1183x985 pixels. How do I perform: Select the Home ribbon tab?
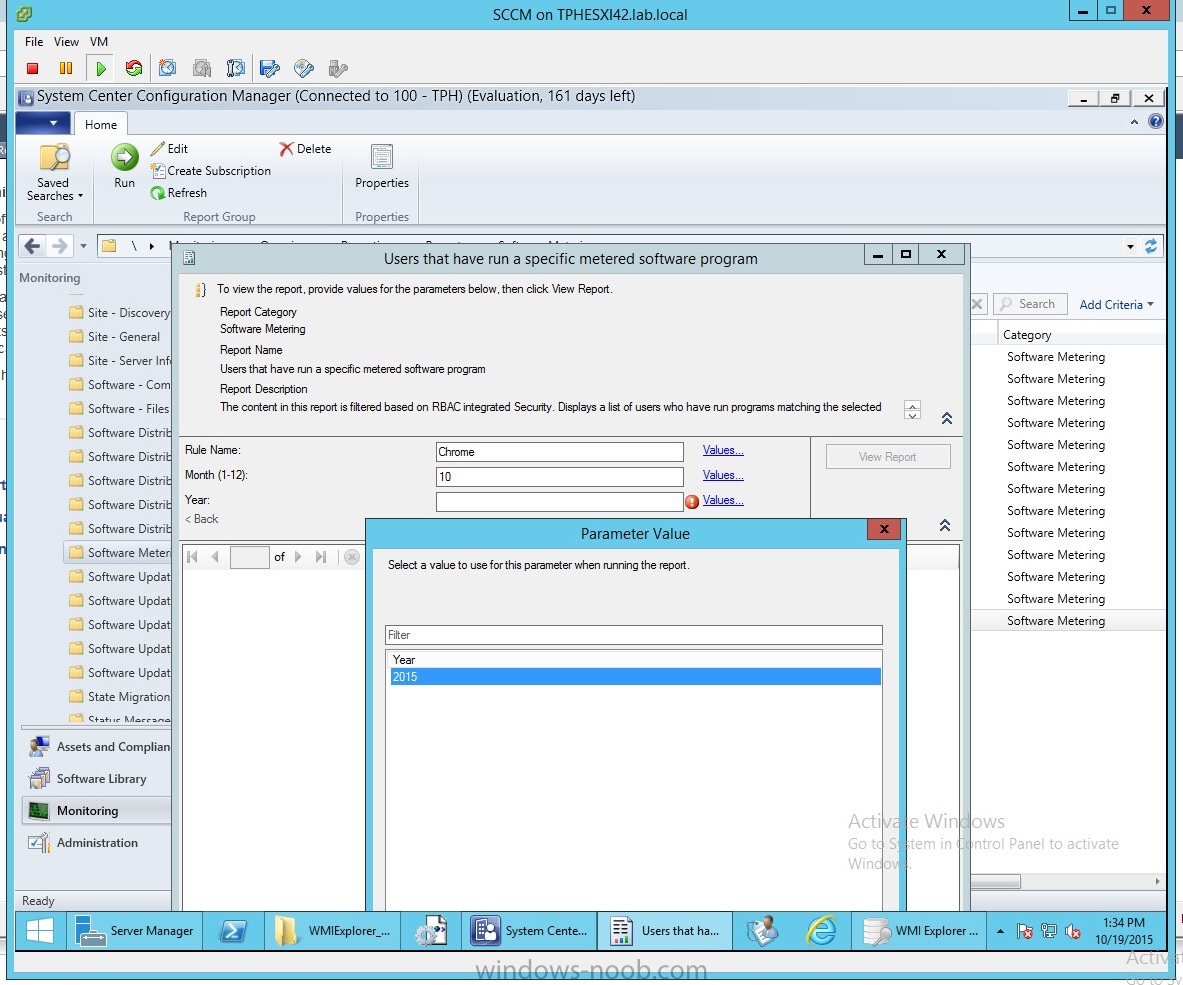coord(100,124)
